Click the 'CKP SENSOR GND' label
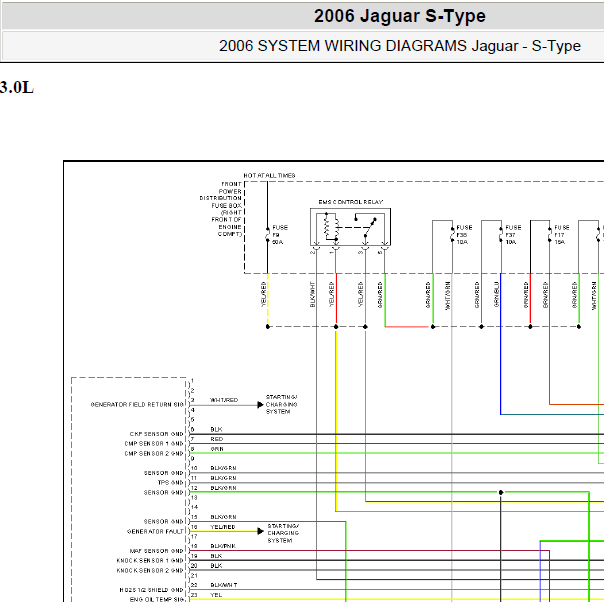The height and width of the screenshot is (602, 604). [x=157, y=434]
